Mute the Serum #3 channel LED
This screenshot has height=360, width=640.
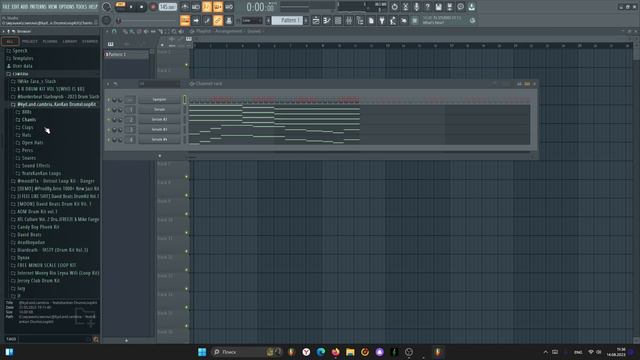[109, 130]
